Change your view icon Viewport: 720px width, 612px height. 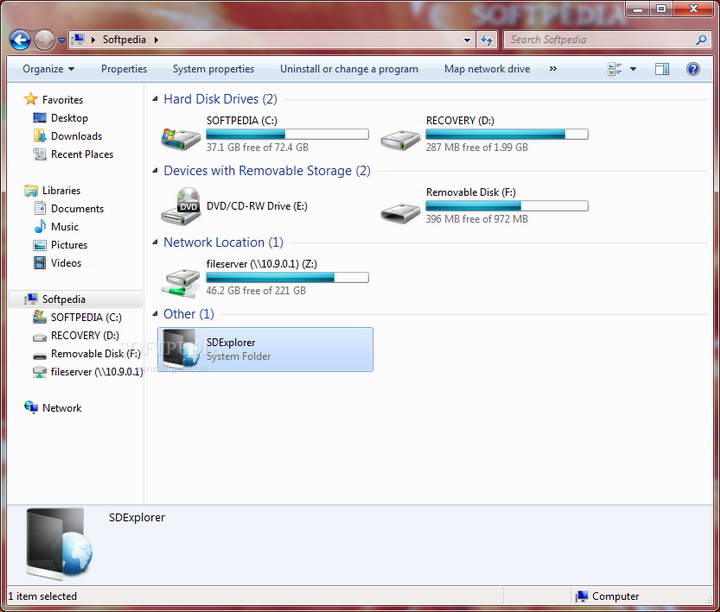614,69
